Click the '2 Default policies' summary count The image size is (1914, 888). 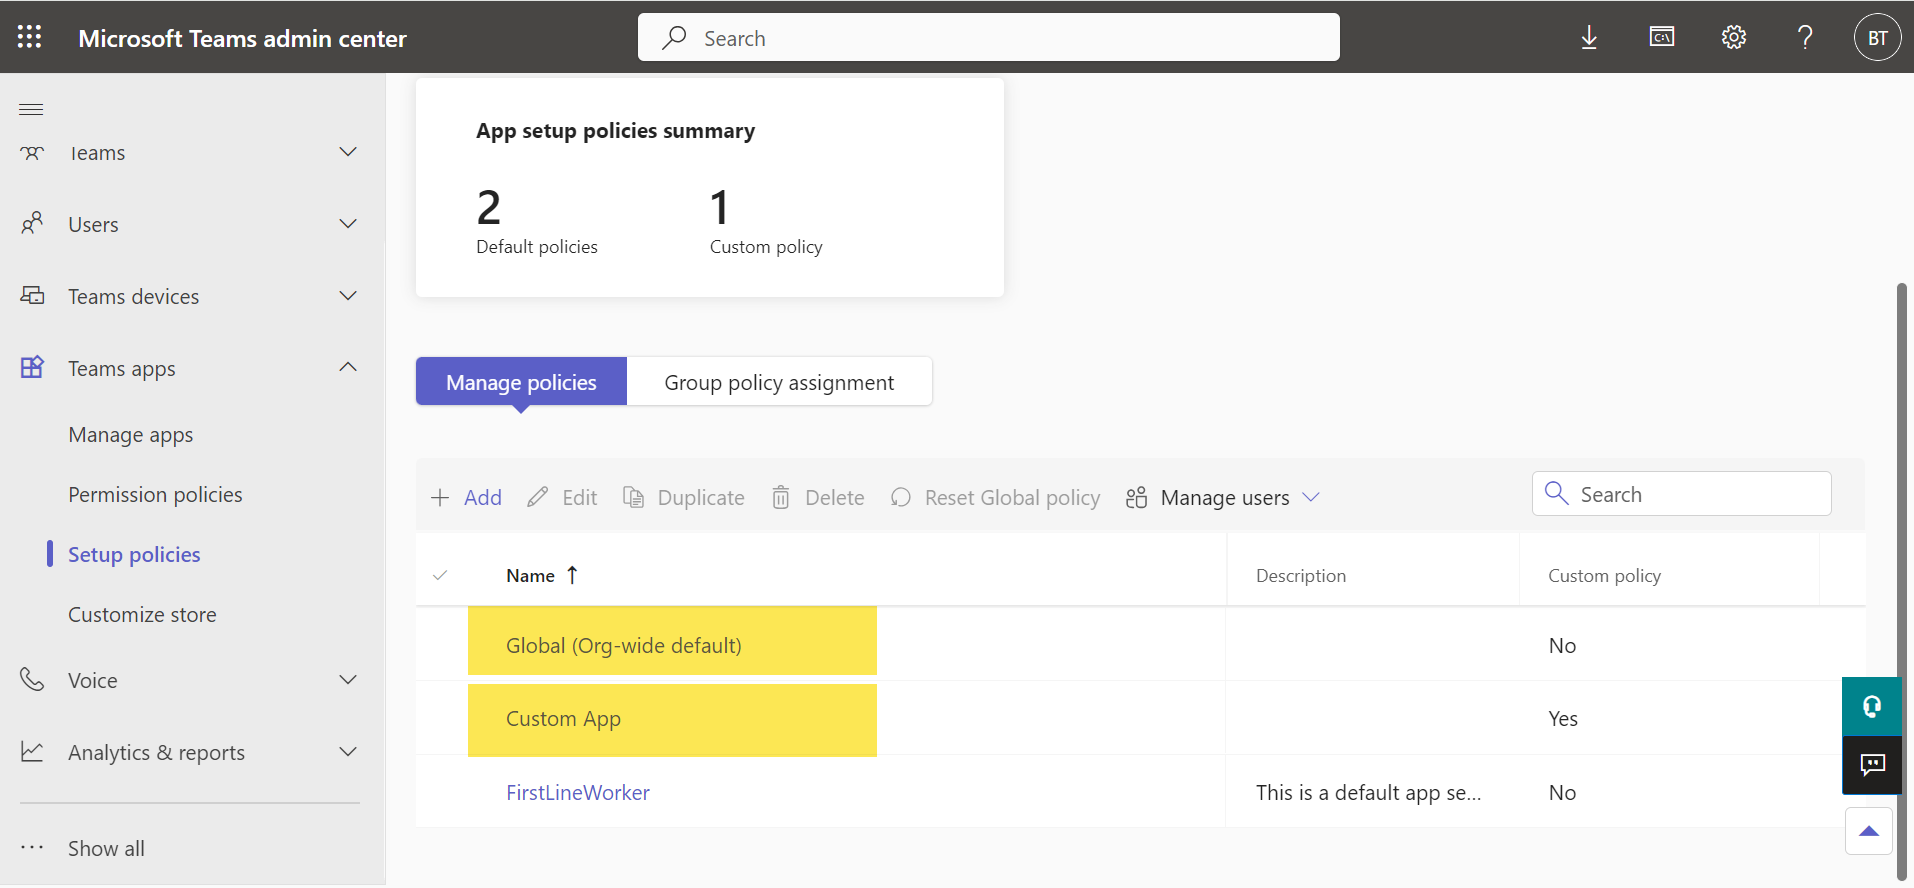[537, 221]
